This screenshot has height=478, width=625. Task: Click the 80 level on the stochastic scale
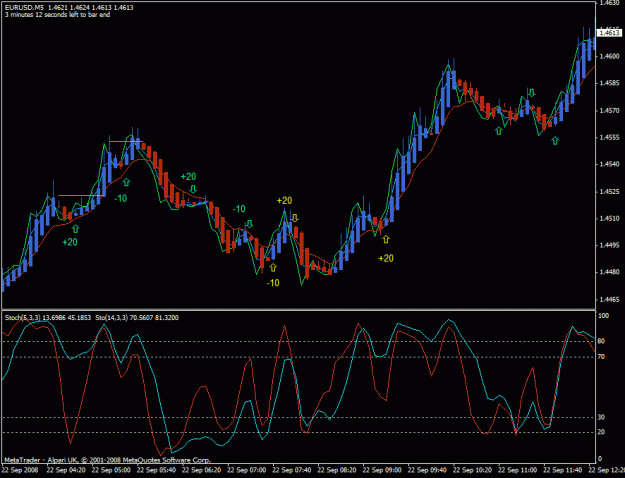click(x=601, y=341)
